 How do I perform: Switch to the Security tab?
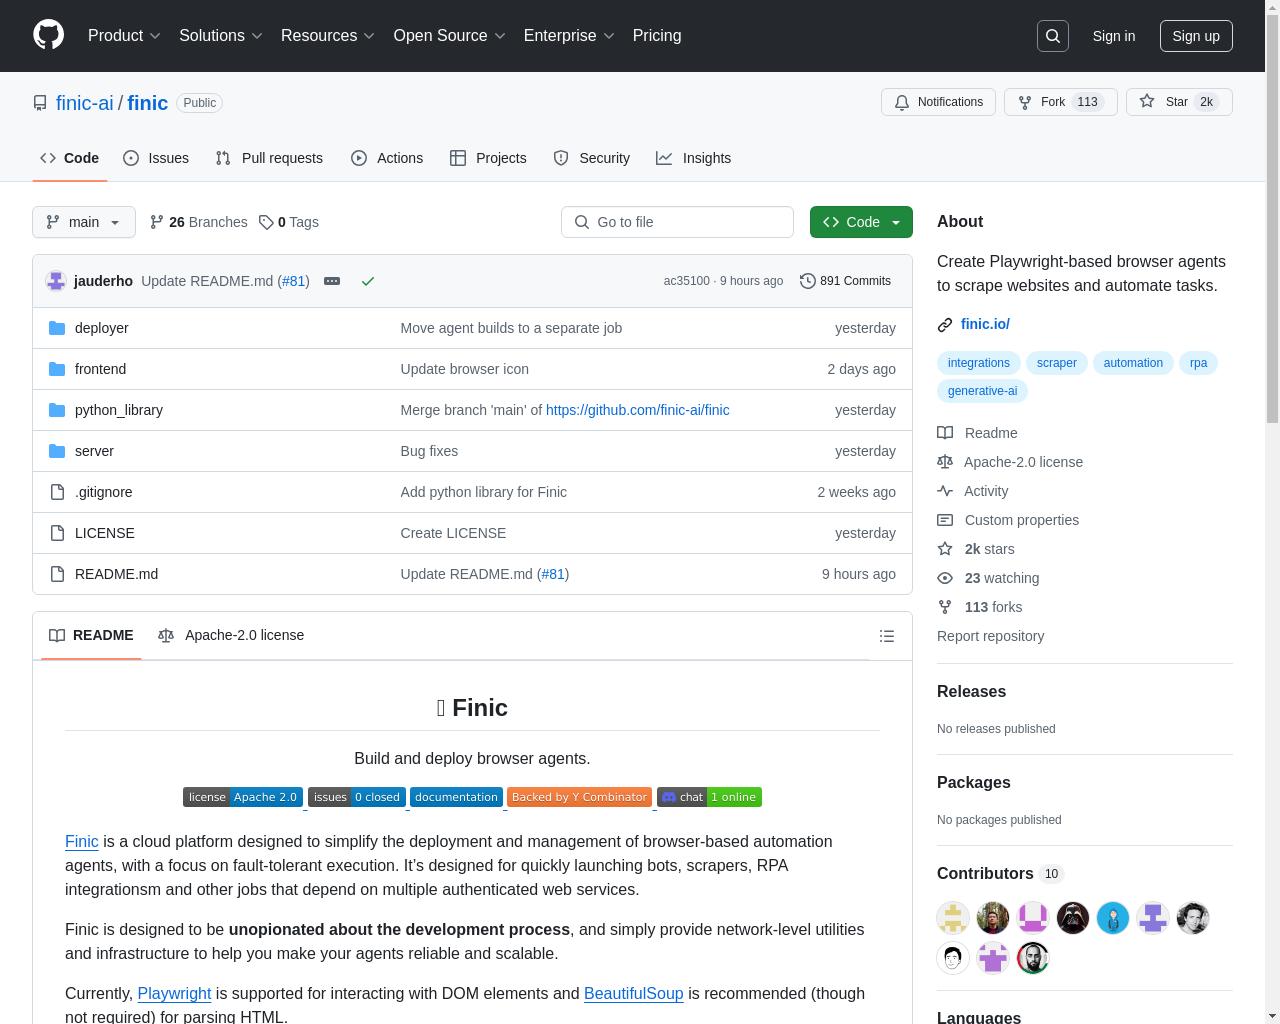pos(592,158)
